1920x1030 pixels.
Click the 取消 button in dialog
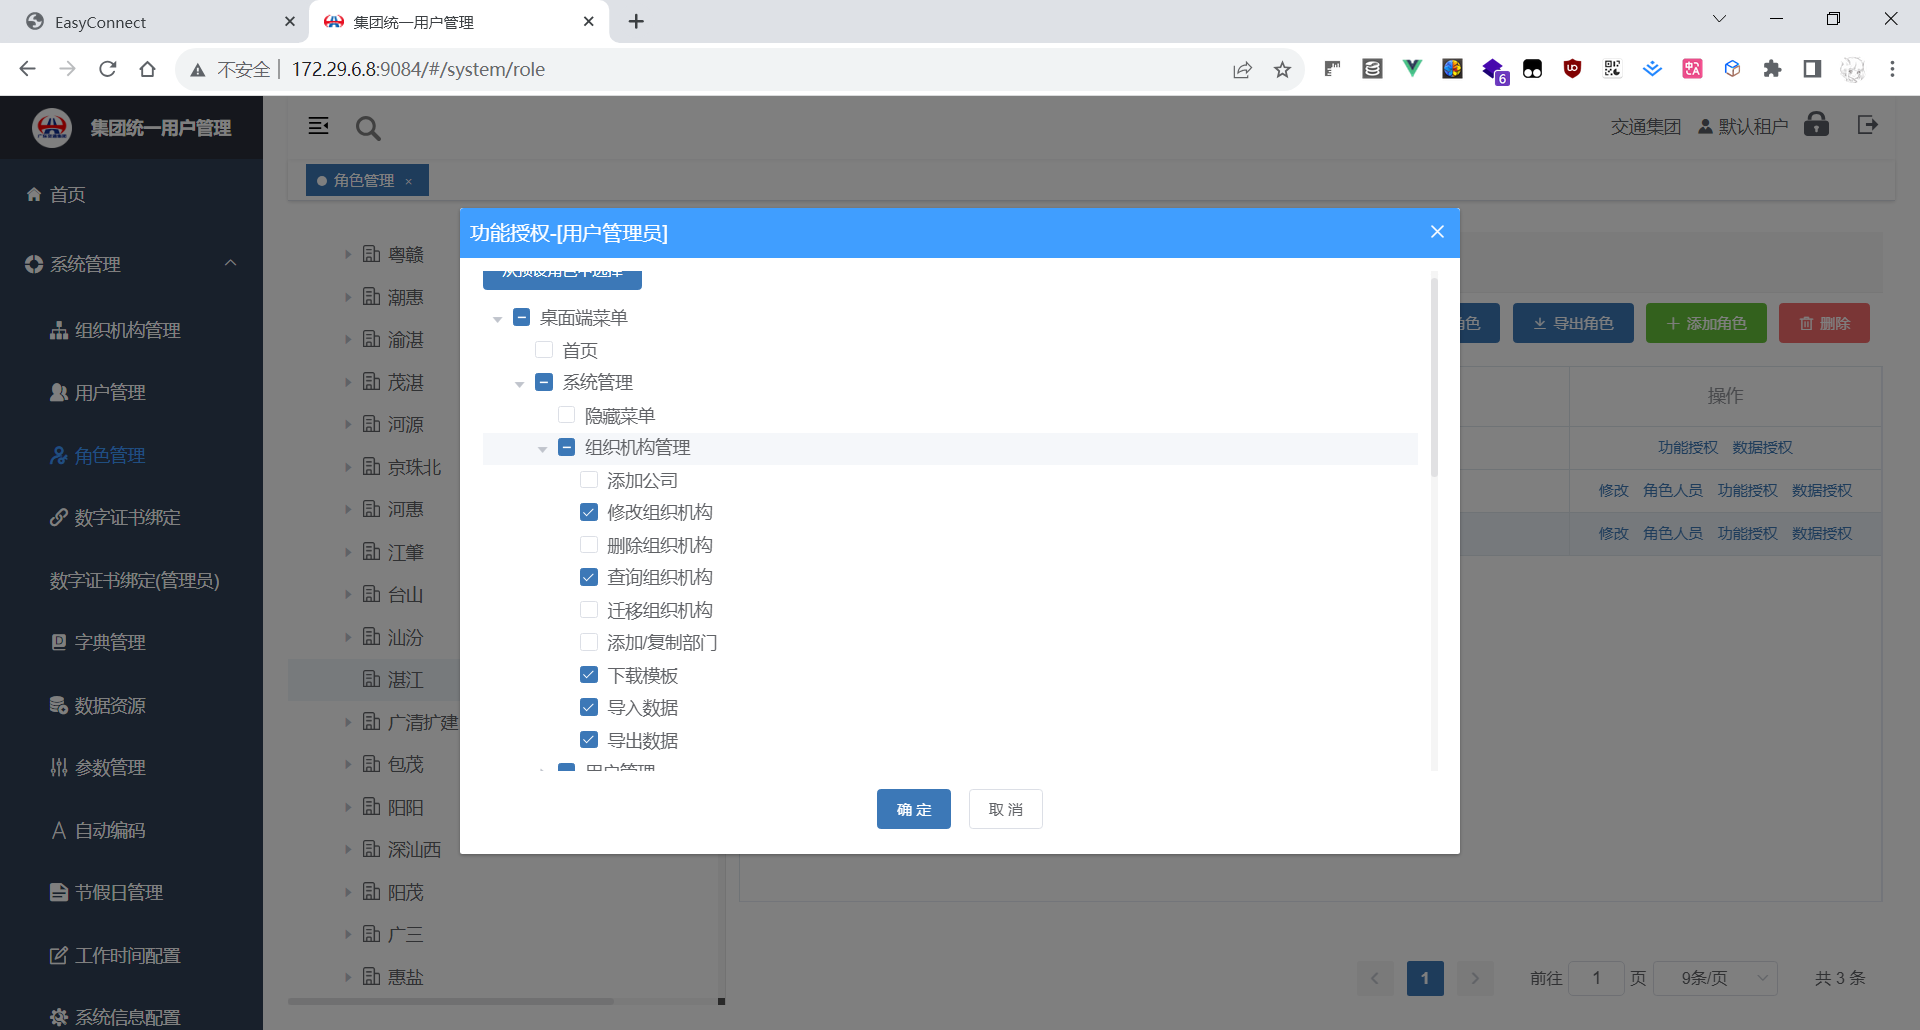(x=1006, y=809)
